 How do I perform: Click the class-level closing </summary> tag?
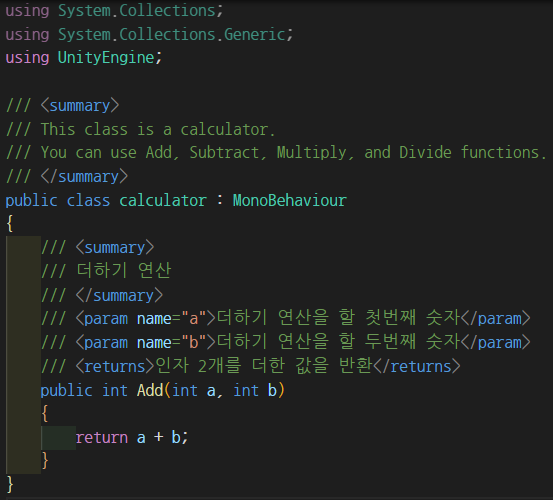coord(84,177)
